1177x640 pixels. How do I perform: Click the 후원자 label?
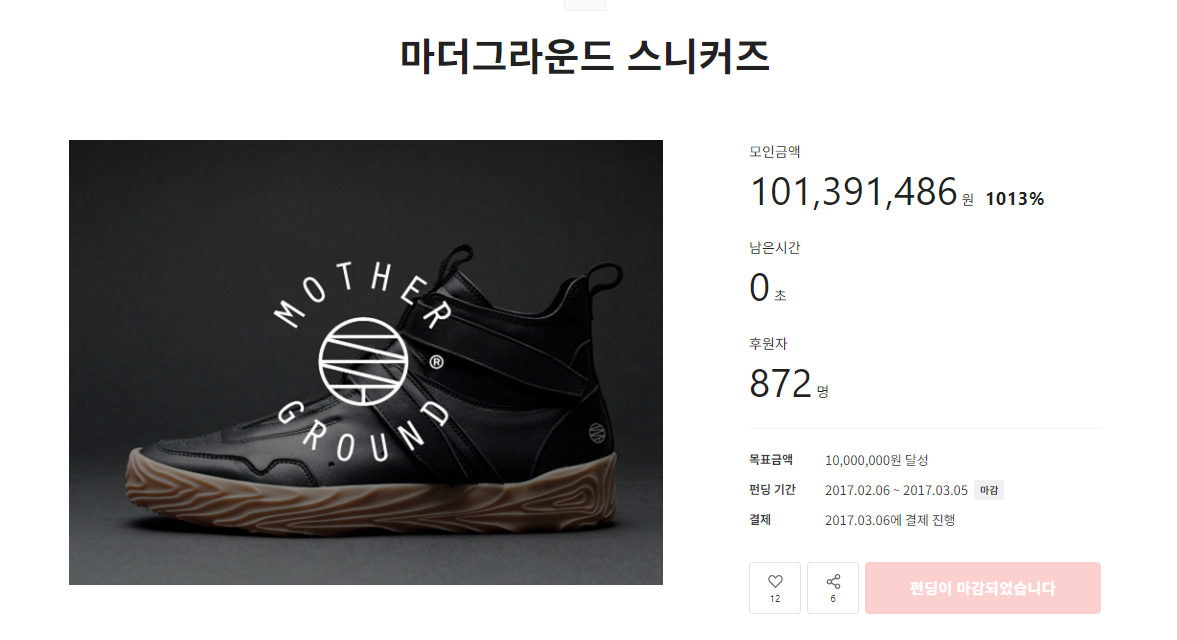point(768,344)
